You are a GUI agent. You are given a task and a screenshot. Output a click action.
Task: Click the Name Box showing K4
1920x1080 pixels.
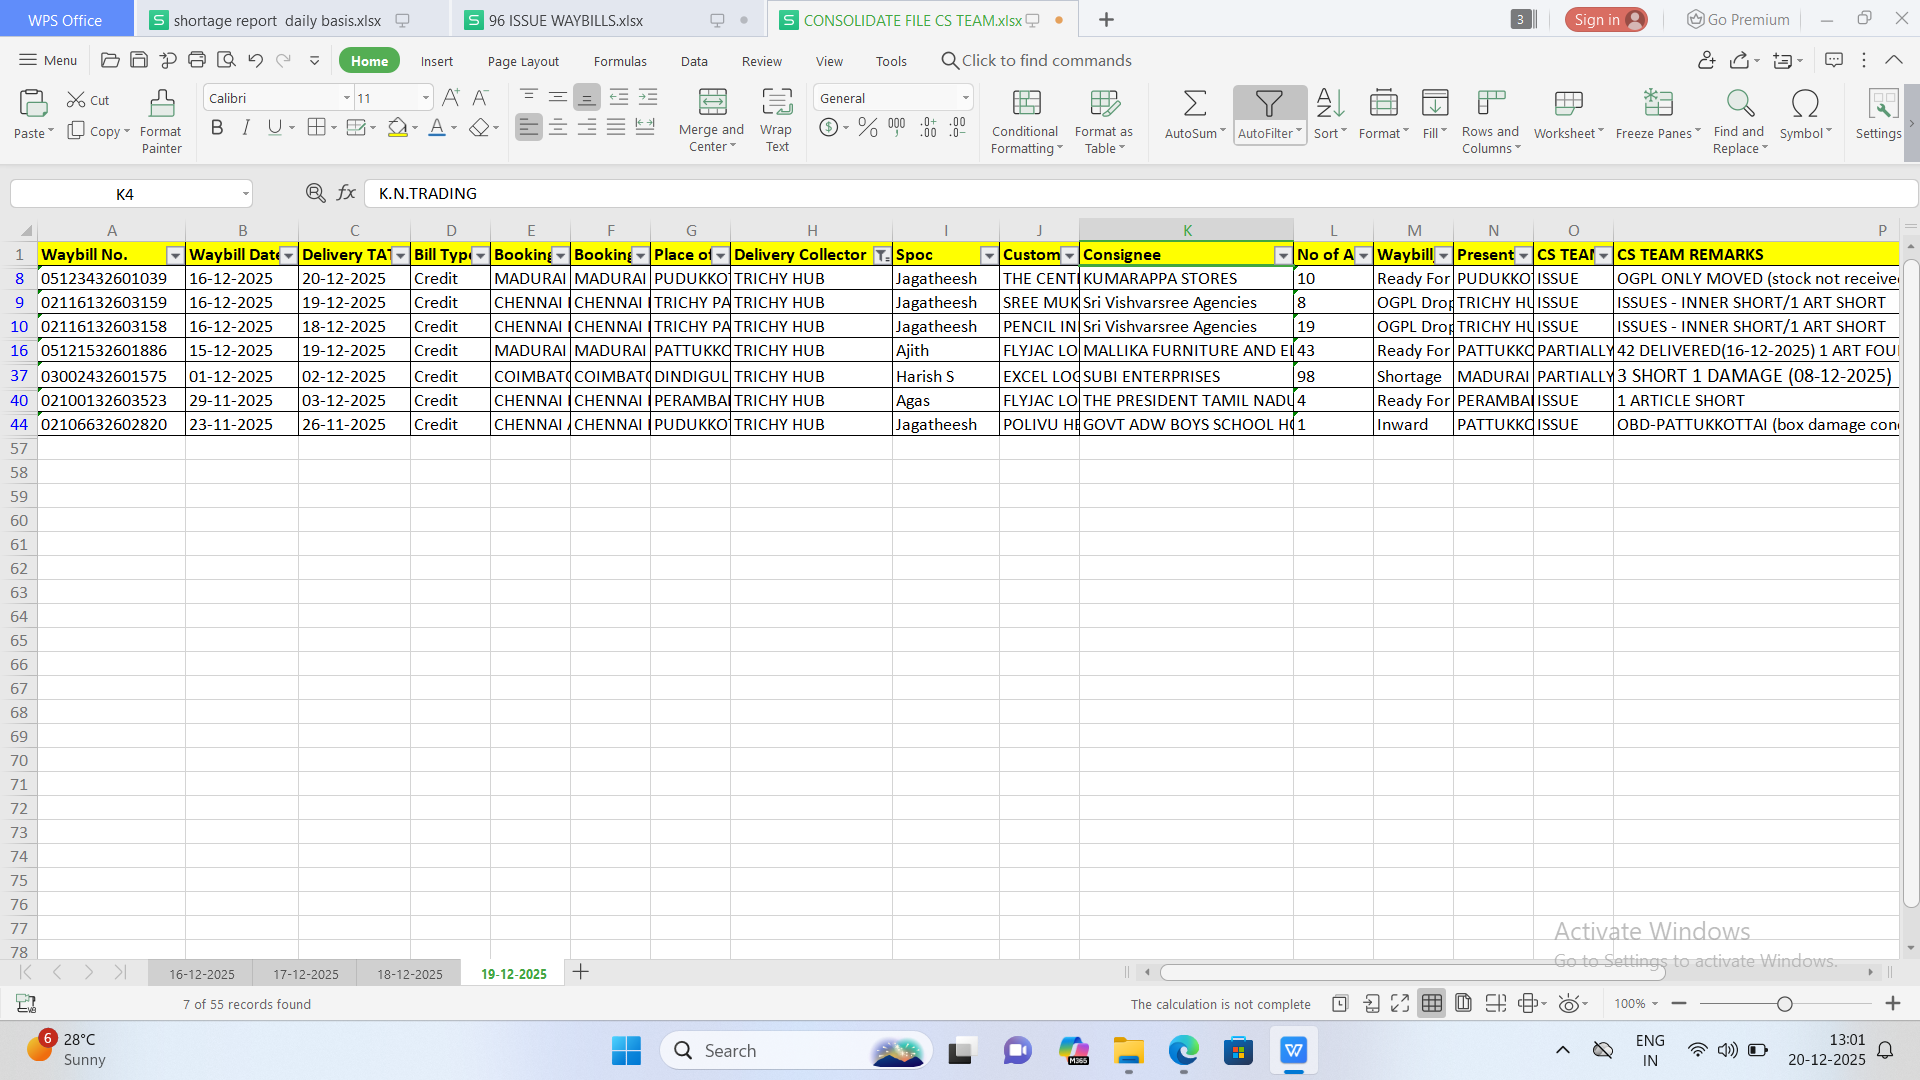pyautogui.click(x=125, y=194)
